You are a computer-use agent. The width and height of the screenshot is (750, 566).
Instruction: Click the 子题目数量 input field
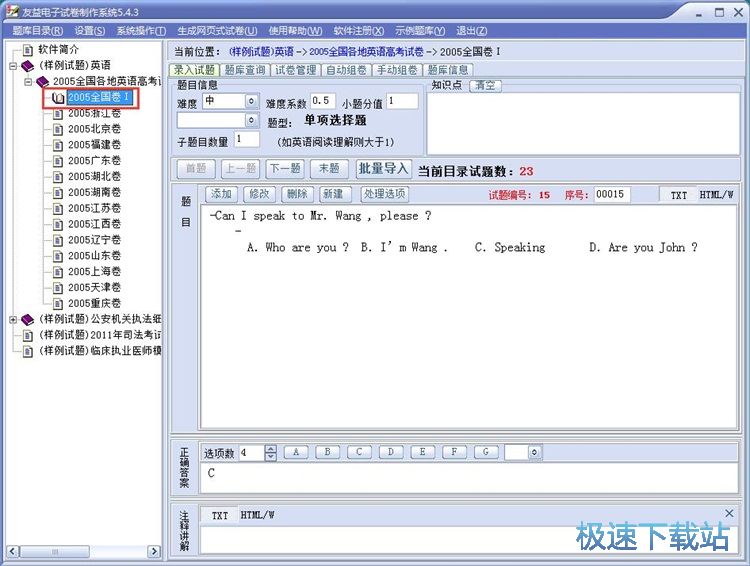pos(247,140)
